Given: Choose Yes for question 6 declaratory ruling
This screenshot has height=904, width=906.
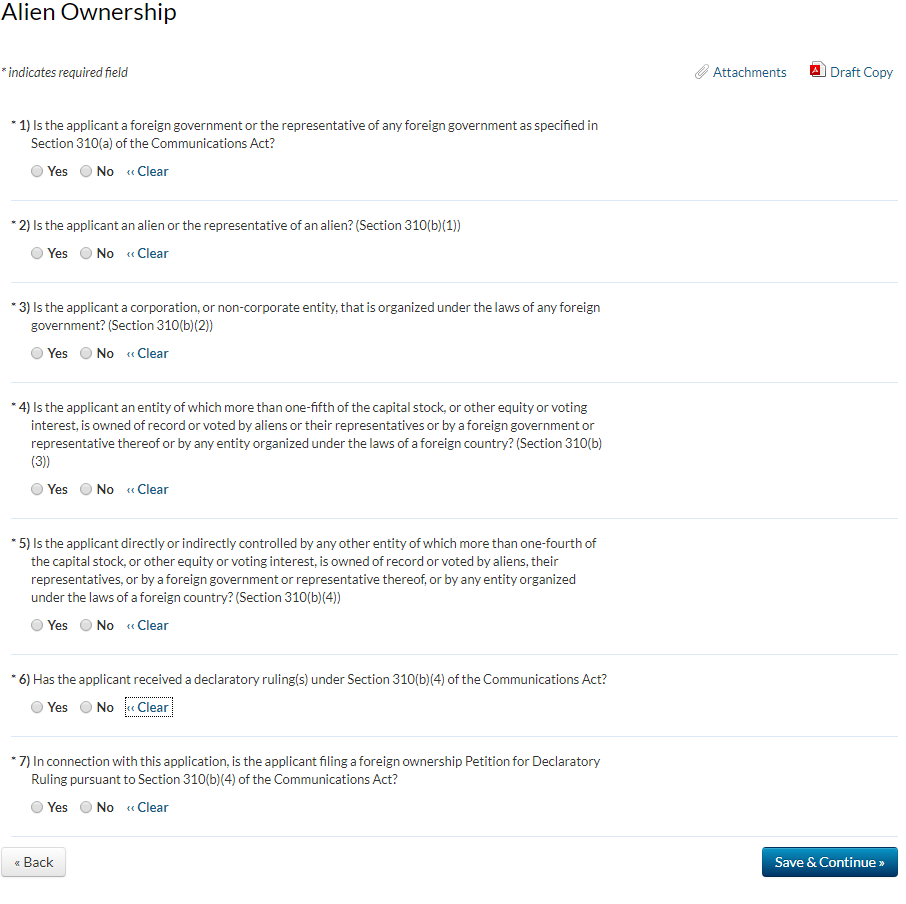Looking at the screenshot, I should 37,707.
